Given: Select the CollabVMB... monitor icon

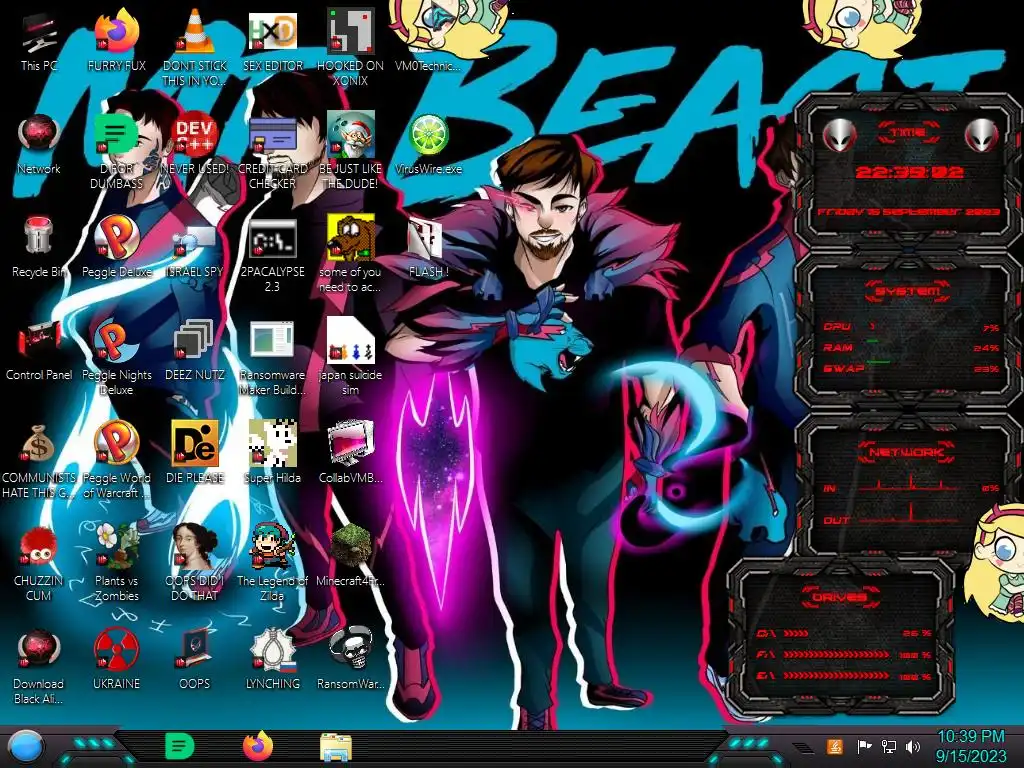Looking at the screenshot, I should [351, 453].
